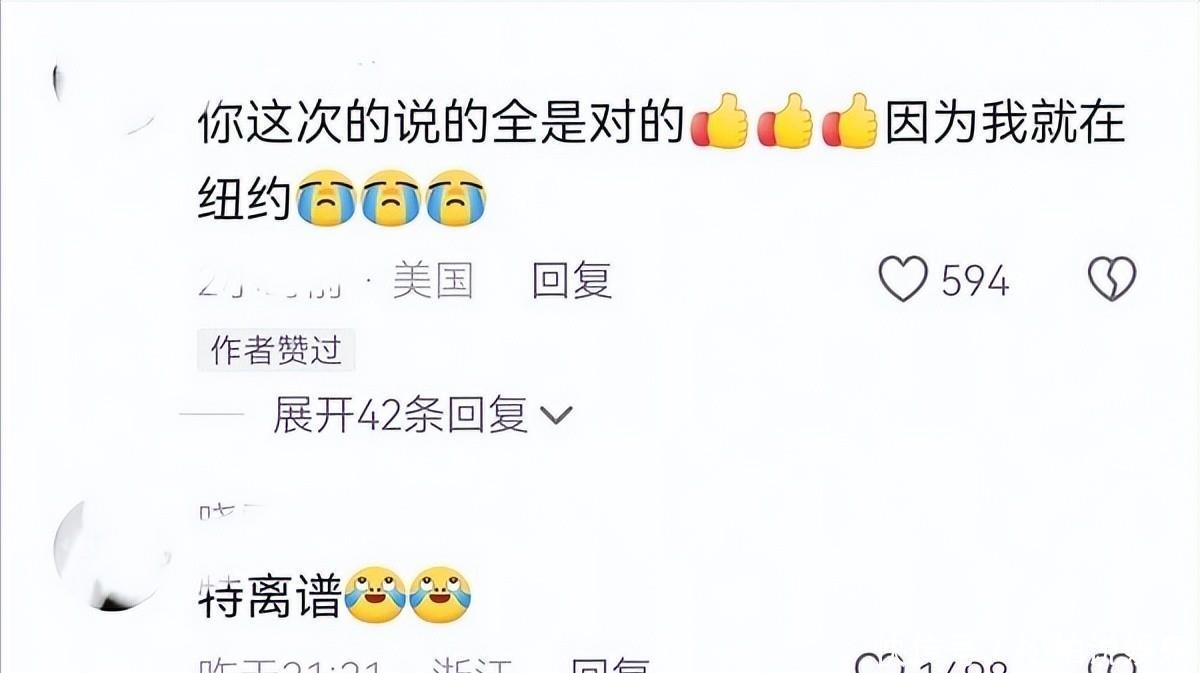Open the 特离谱 commenter's profile avatar
This screenshot has height=673, width=1200.
(108, 556)
